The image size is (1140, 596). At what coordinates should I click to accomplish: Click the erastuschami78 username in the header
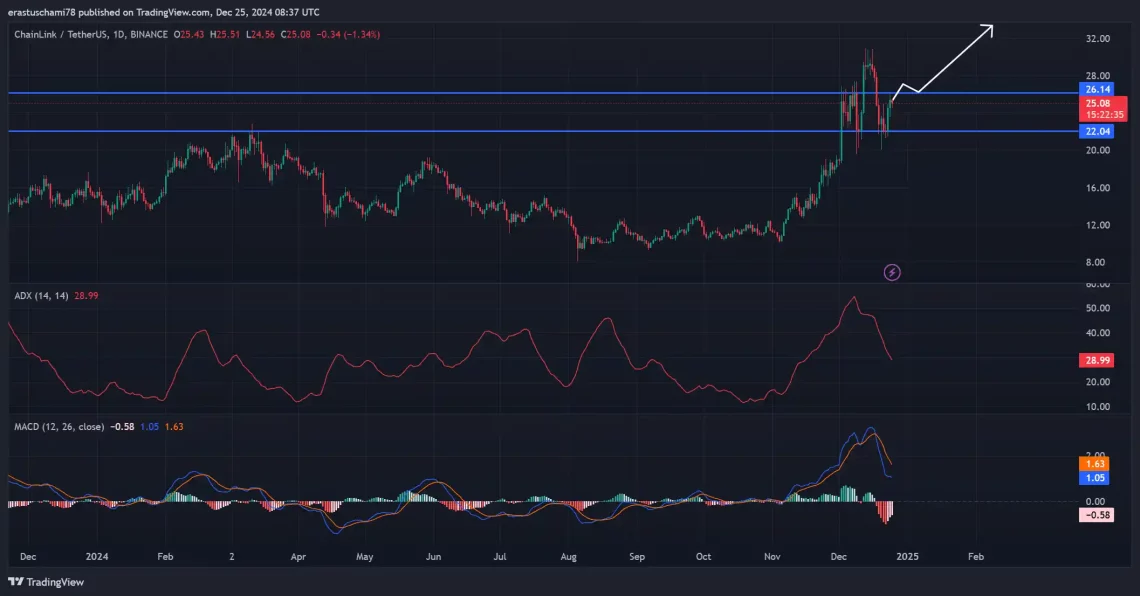point(40,12)
